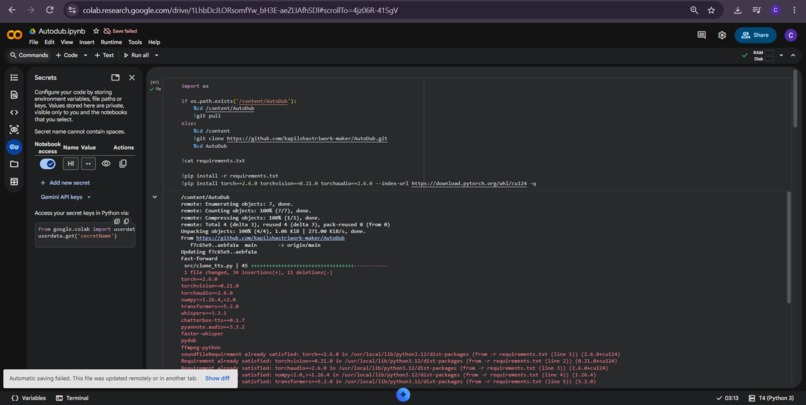Open the Tools menu
This screenshot has height=405, width=806.
pyautogui.click(x=135, y=42)
